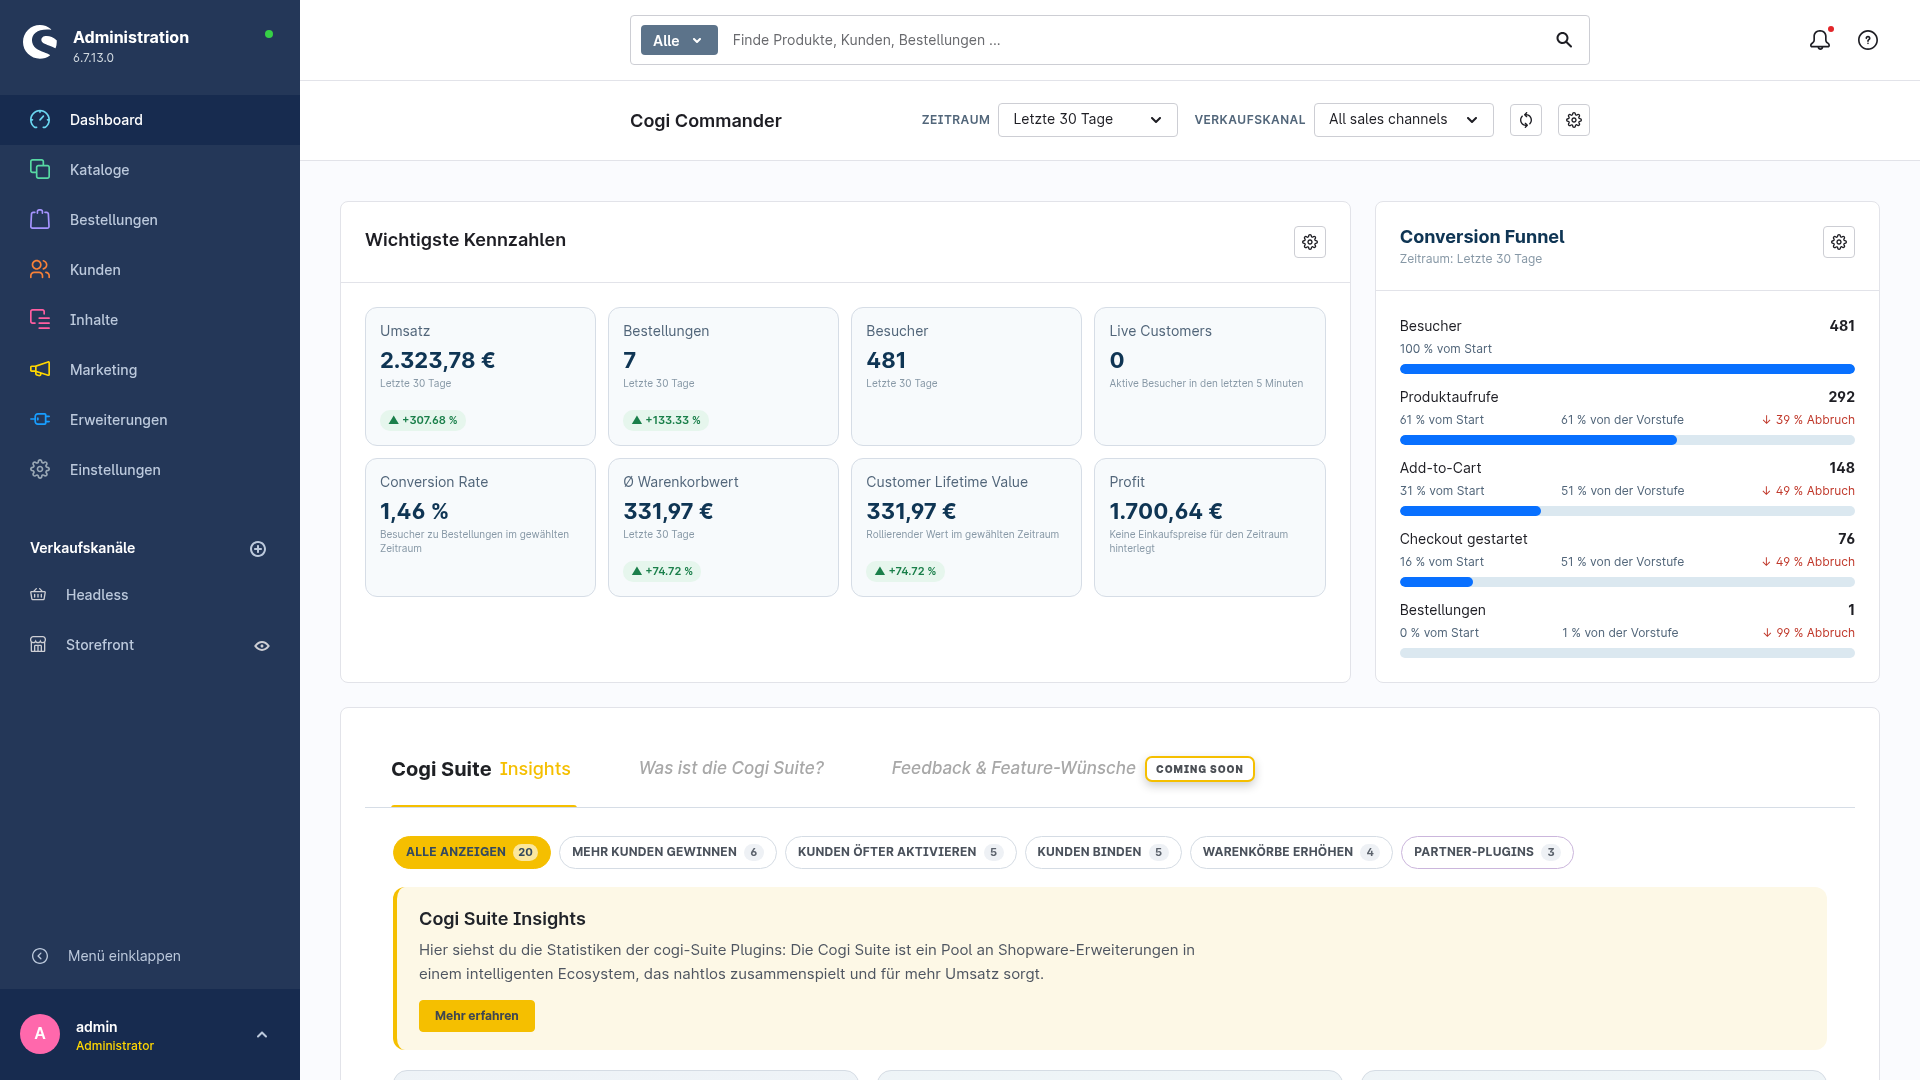Open Erweiterungen menu item
The image size is (1920, 1080).
150,420
